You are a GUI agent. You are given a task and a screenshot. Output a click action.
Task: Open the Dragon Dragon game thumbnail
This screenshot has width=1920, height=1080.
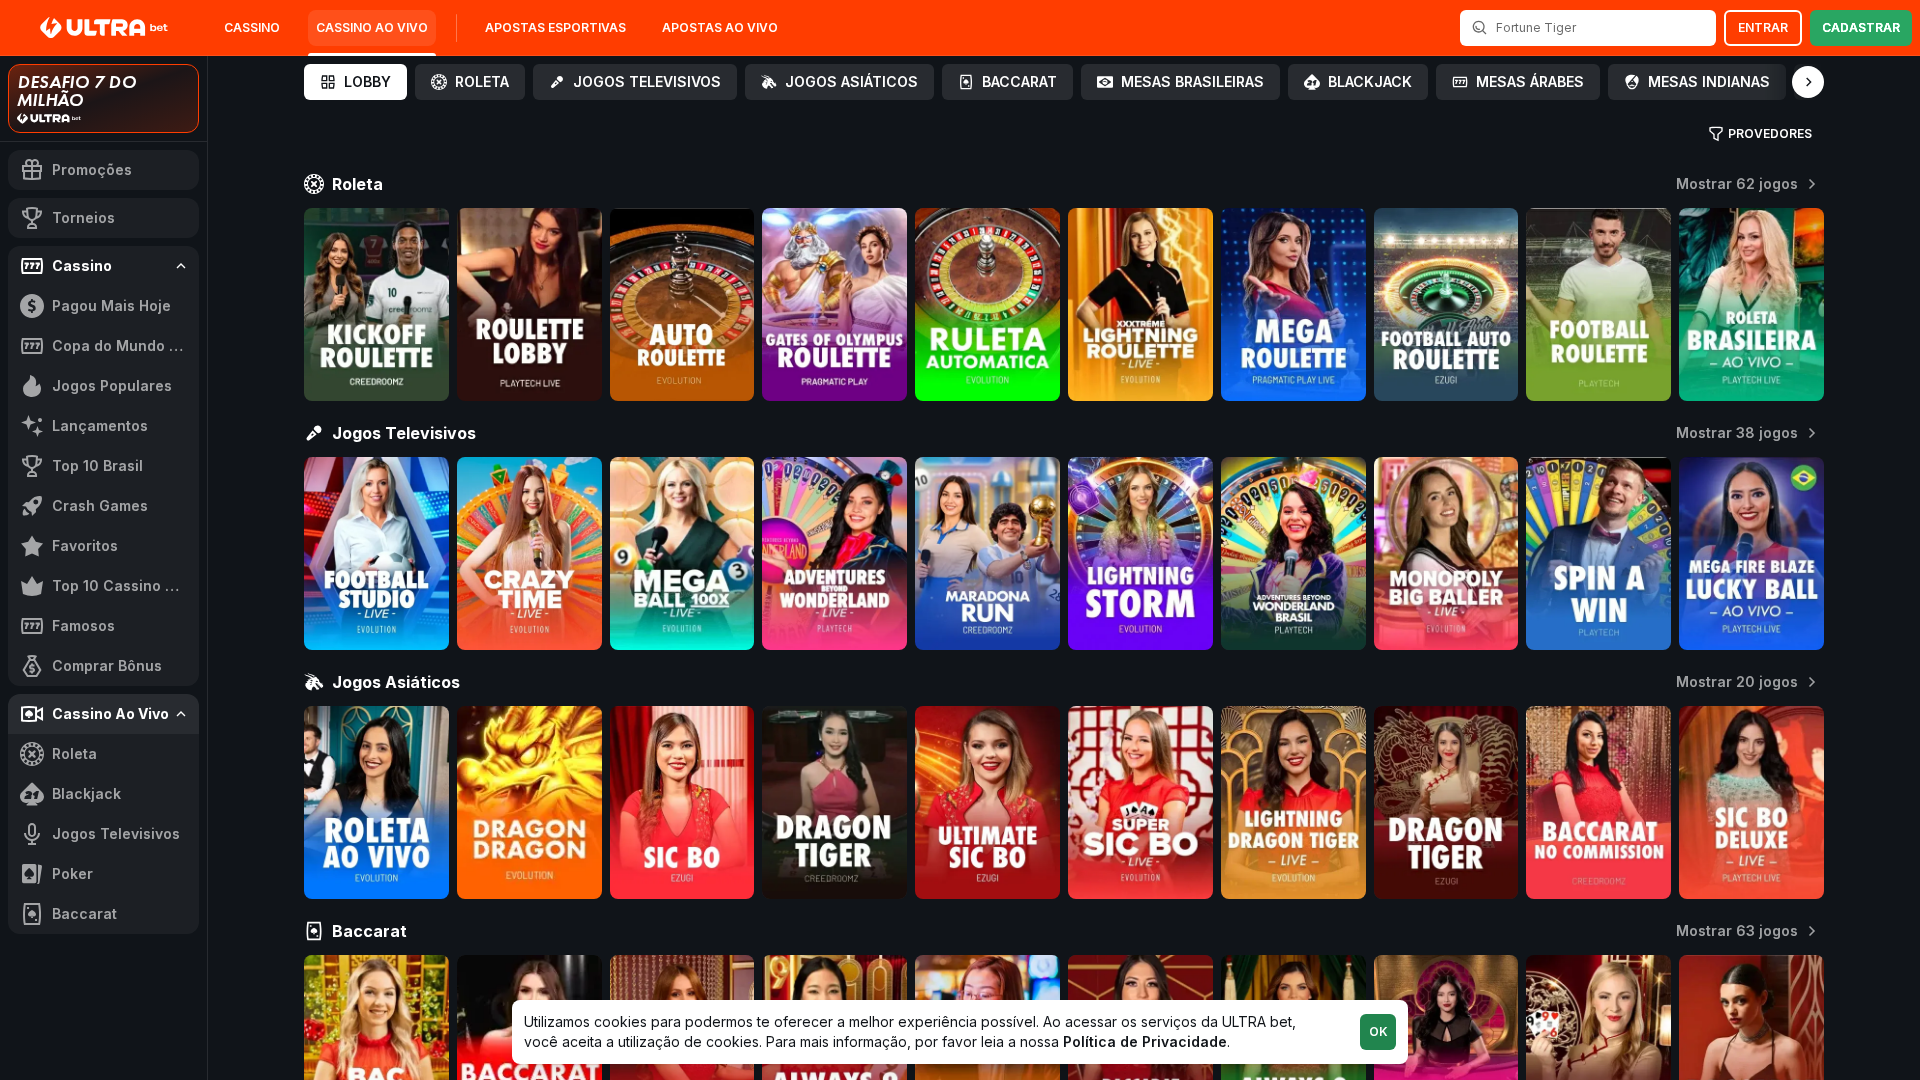[x=529, y=802]
